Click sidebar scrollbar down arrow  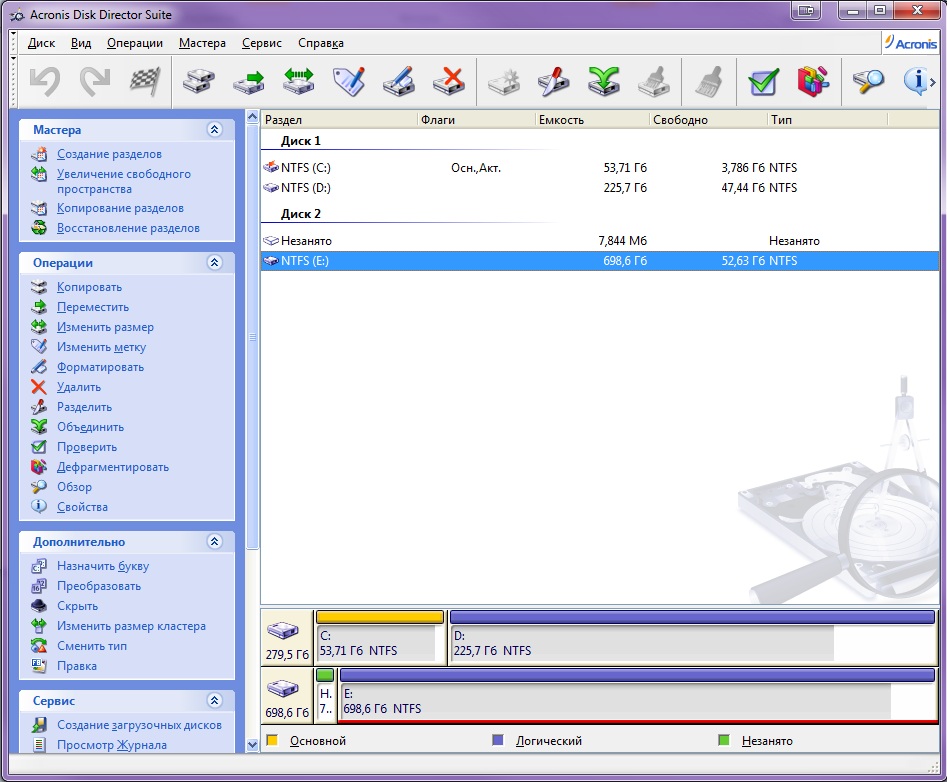(252, 745)
